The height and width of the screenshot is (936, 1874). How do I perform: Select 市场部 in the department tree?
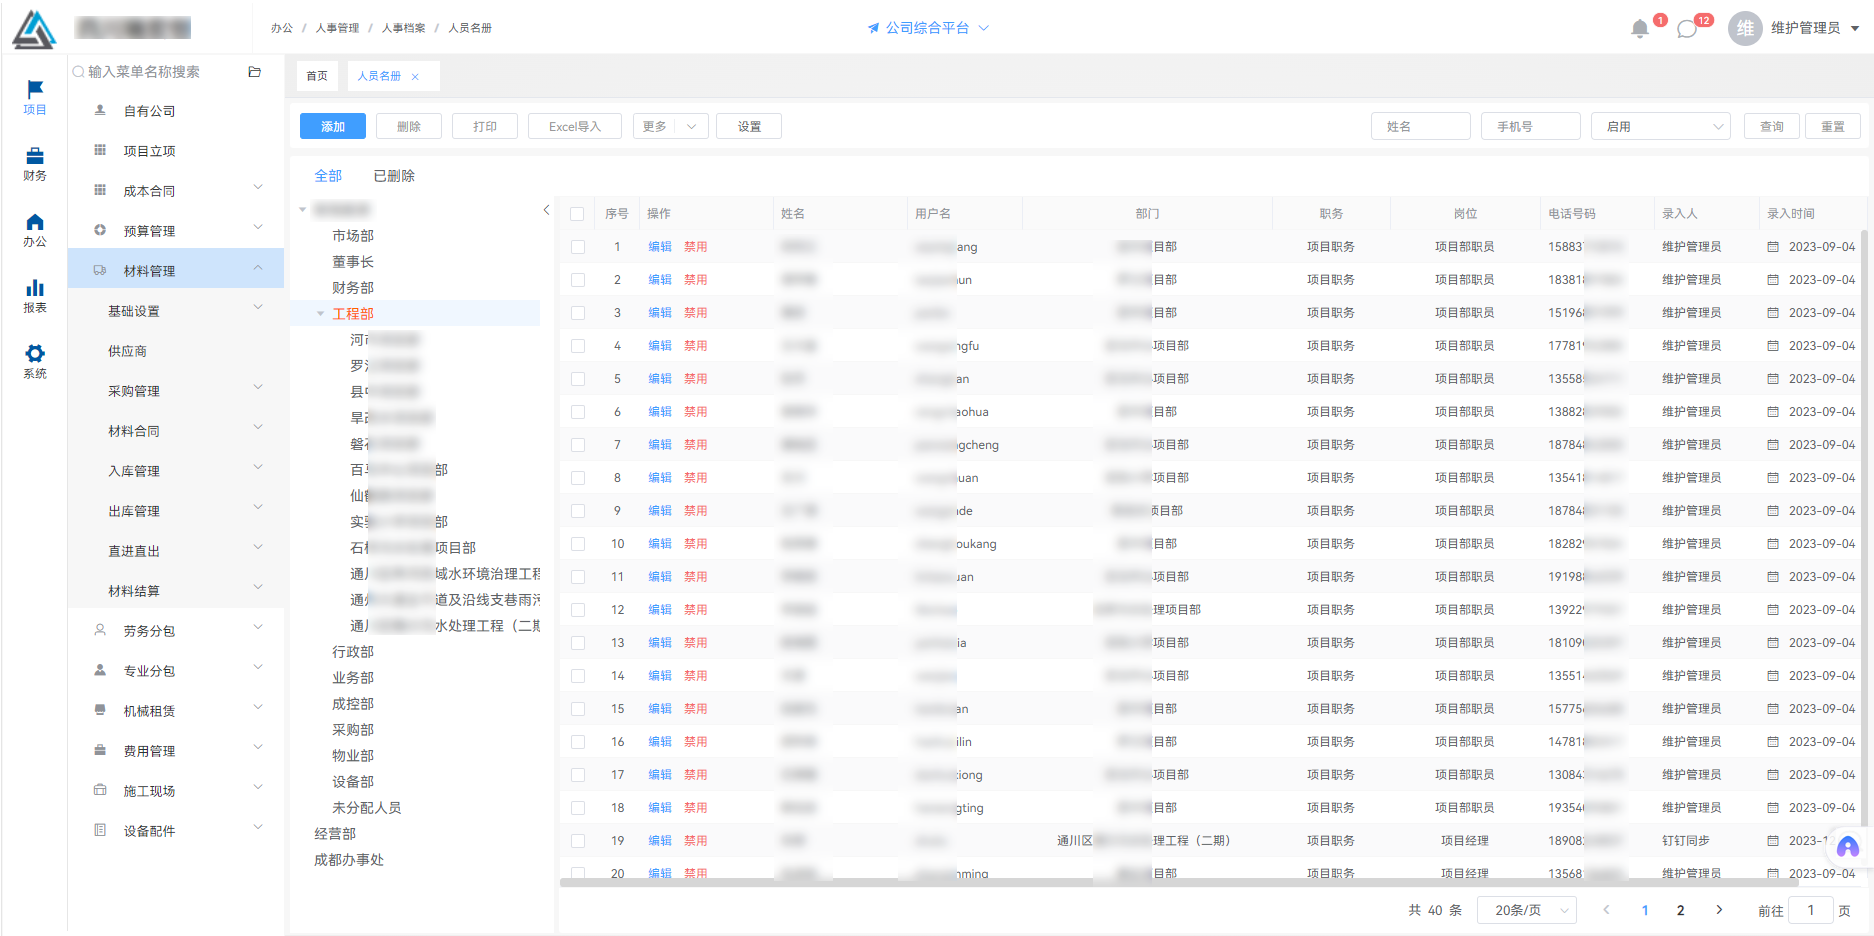point(353,236)
